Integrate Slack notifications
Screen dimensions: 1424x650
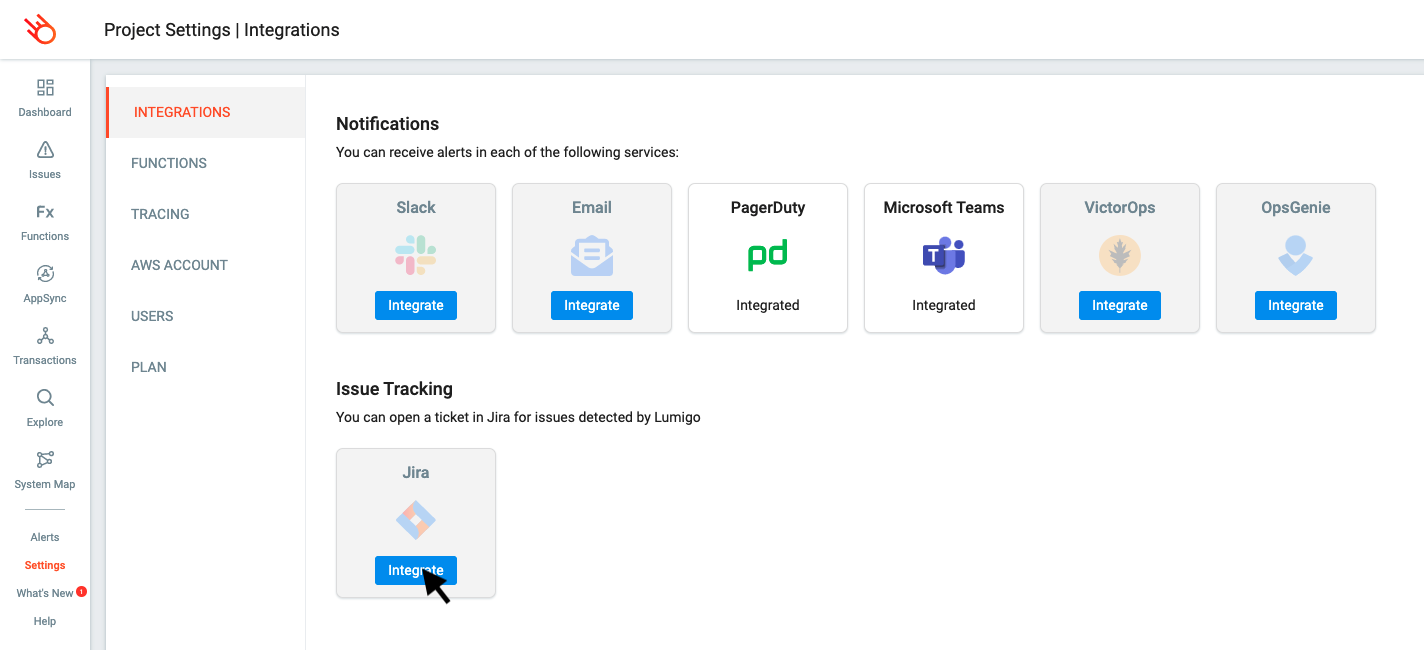point(416,305)
